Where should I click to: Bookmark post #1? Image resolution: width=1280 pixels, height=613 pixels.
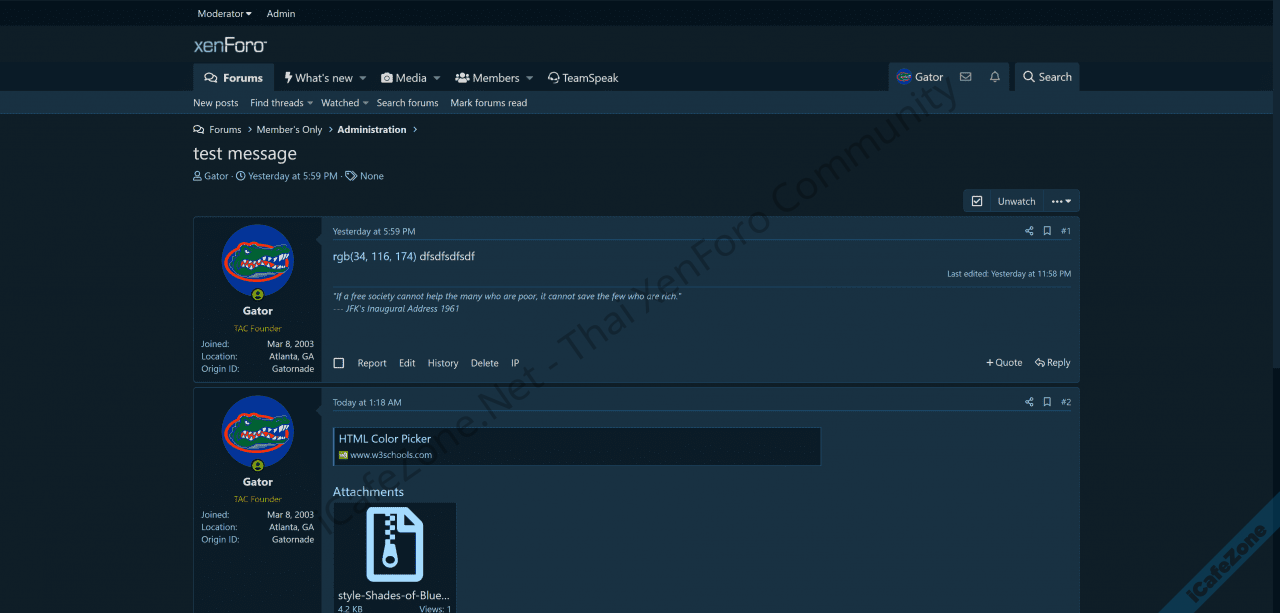click(1047, 231)
